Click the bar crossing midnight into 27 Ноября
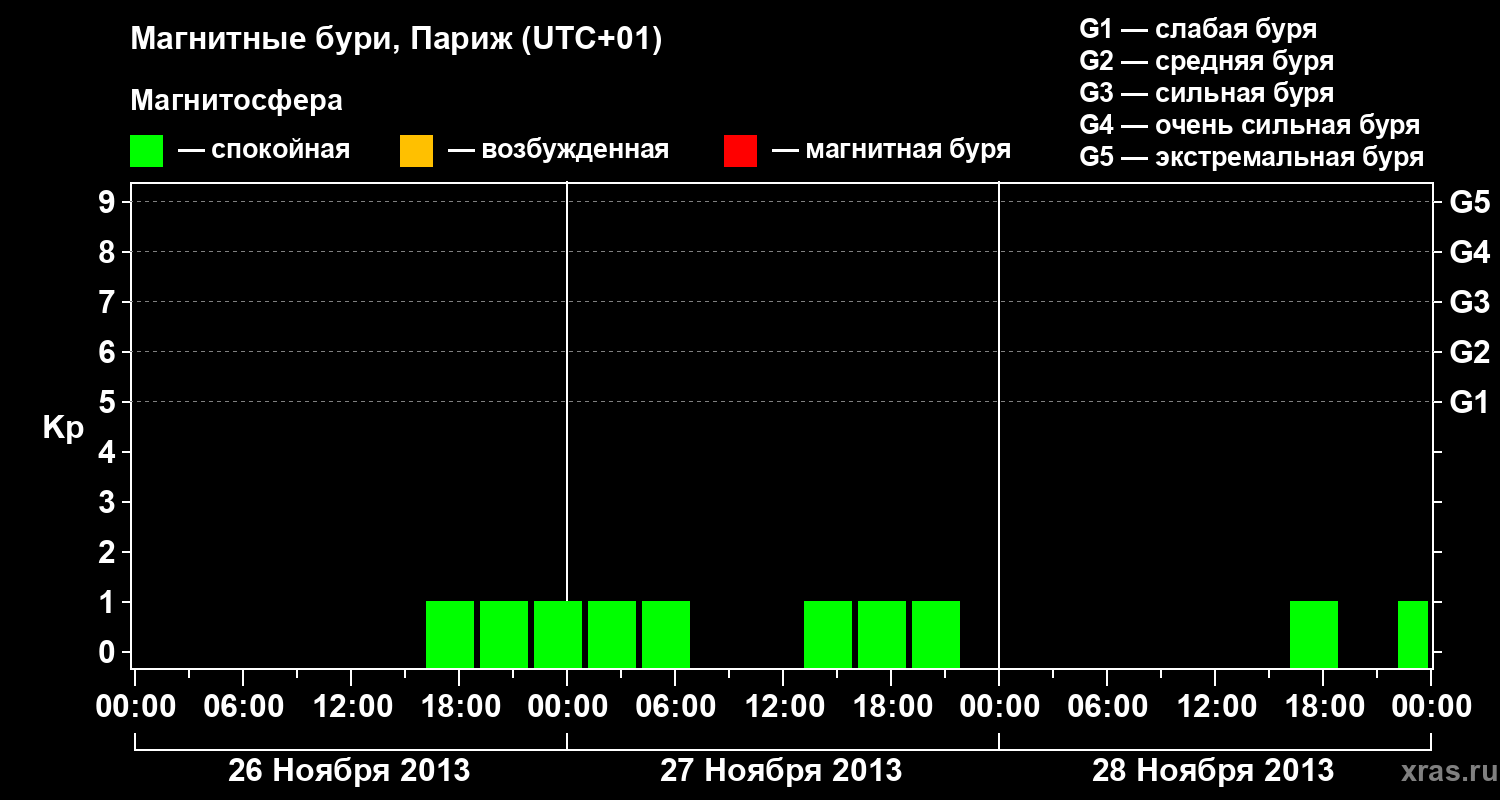 [x=558, y=634]
